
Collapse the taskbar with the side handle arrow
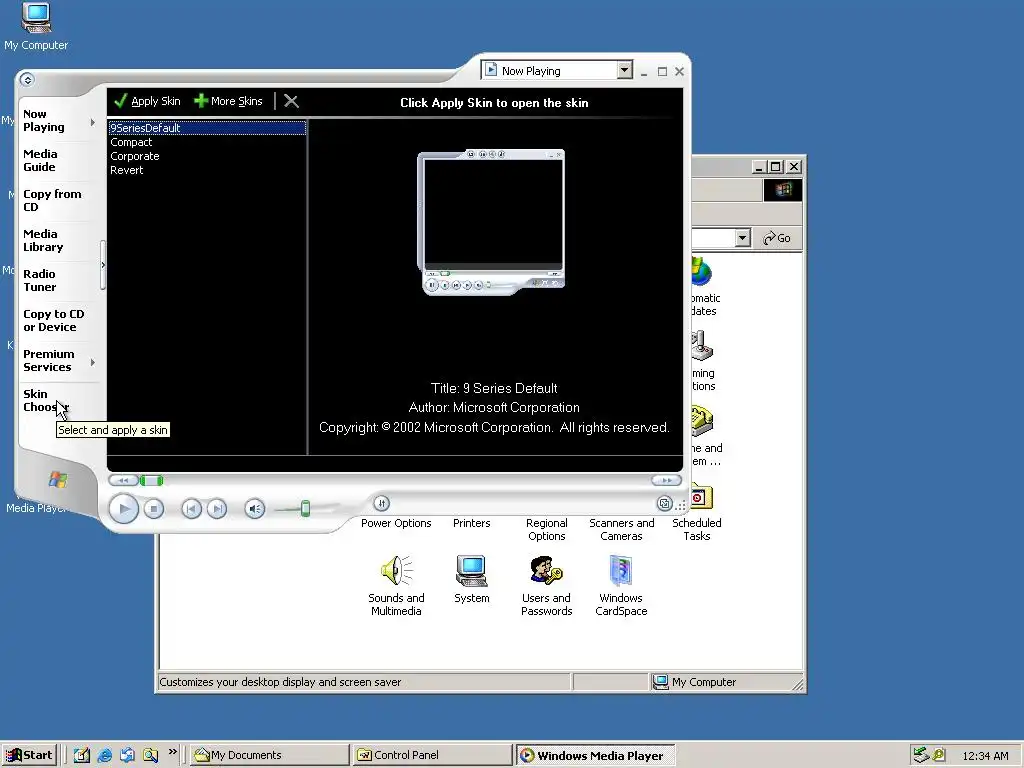[x=103, y=265]
